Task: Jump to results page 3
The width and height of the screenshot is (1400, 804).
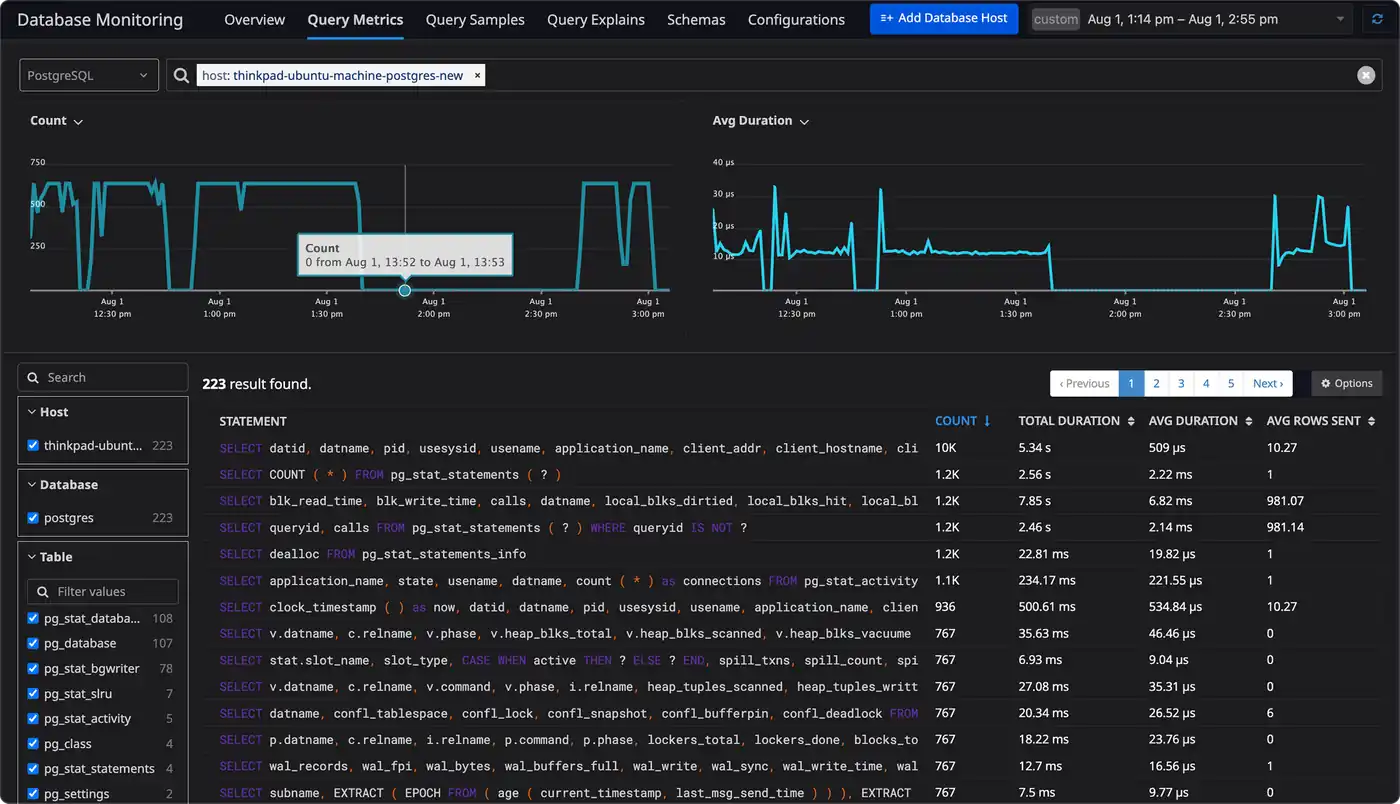Action: [1181, 383]
